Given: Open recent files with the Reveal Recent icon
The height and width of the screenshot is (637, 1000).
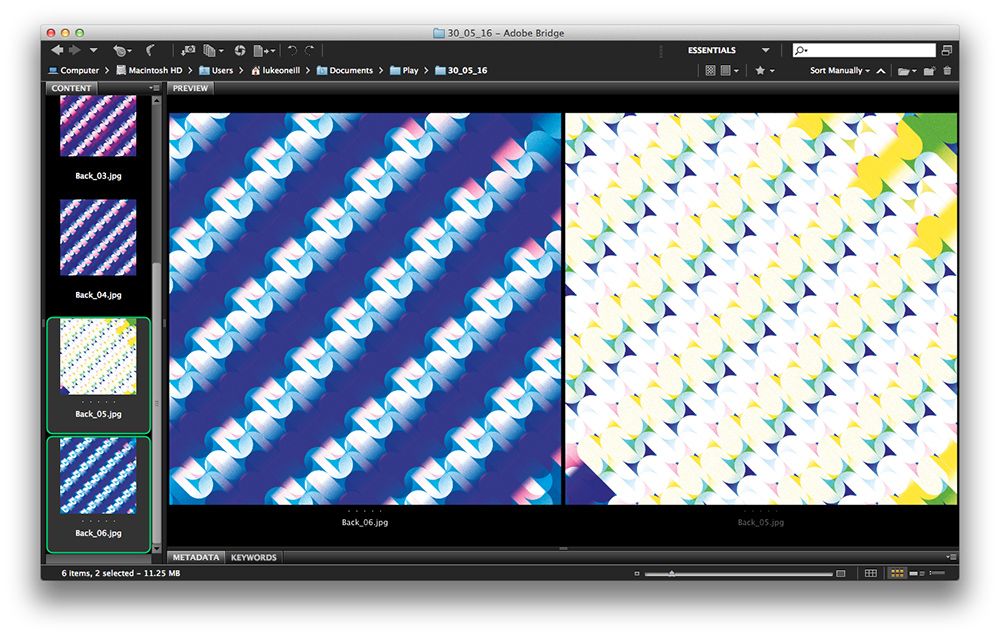Looking at the screenshot, I should (x=121, y=49).
